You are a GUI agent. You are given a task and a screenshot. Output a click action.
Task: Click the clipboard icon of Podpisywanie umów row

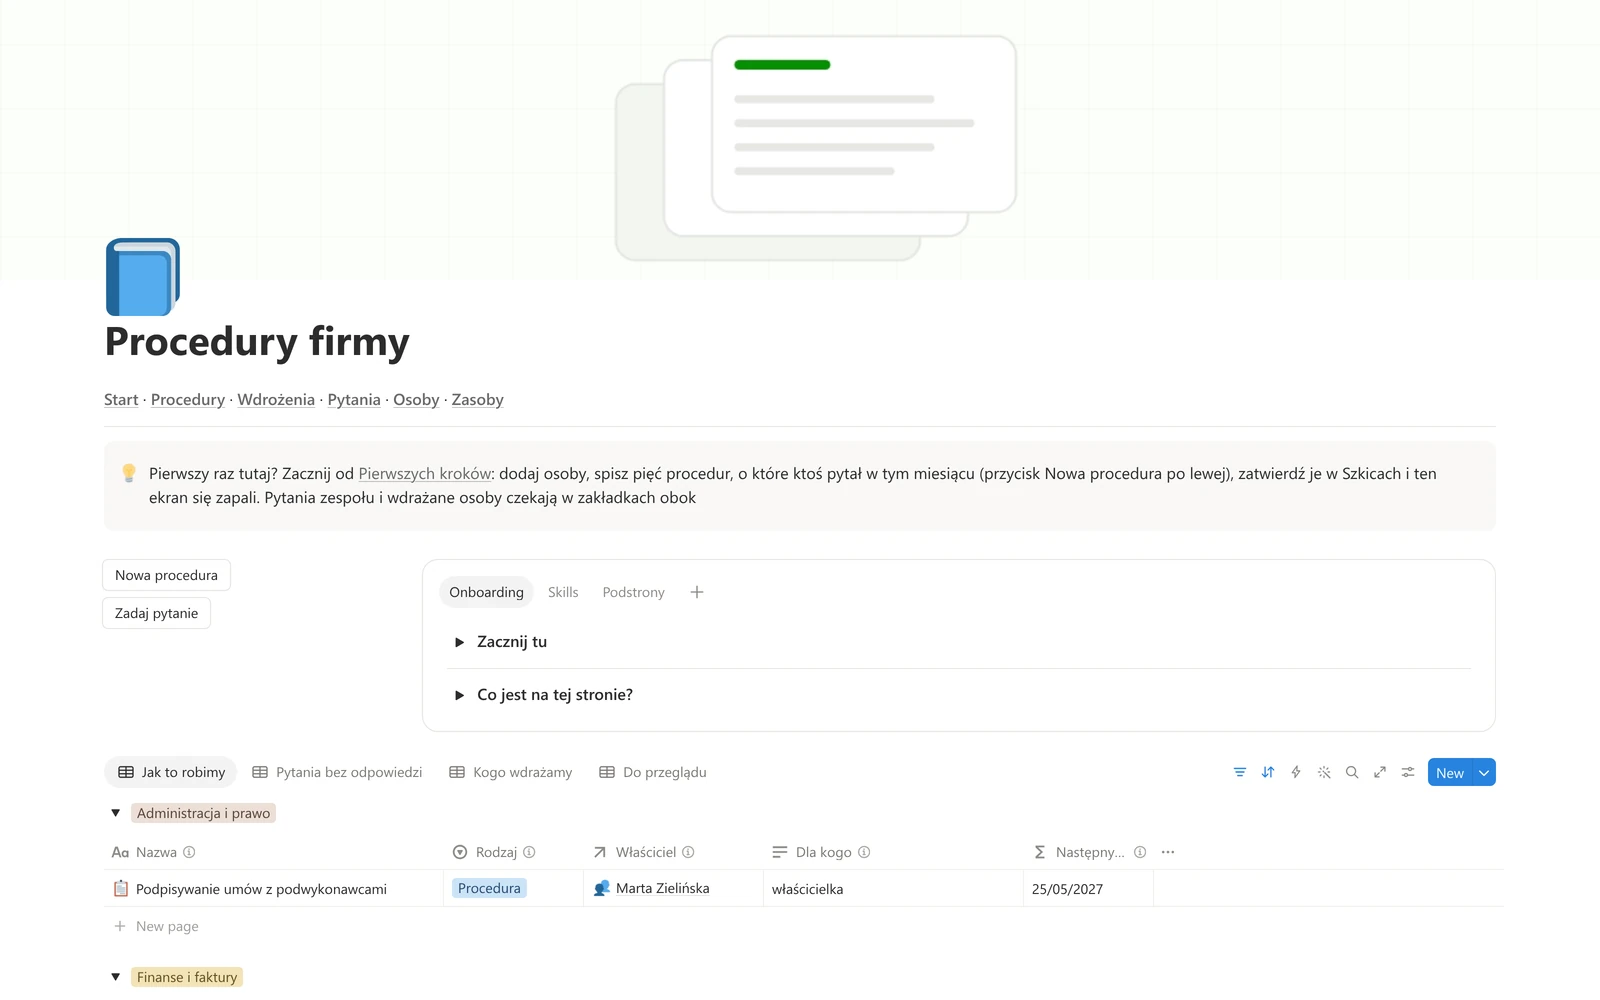pos(121,888)
